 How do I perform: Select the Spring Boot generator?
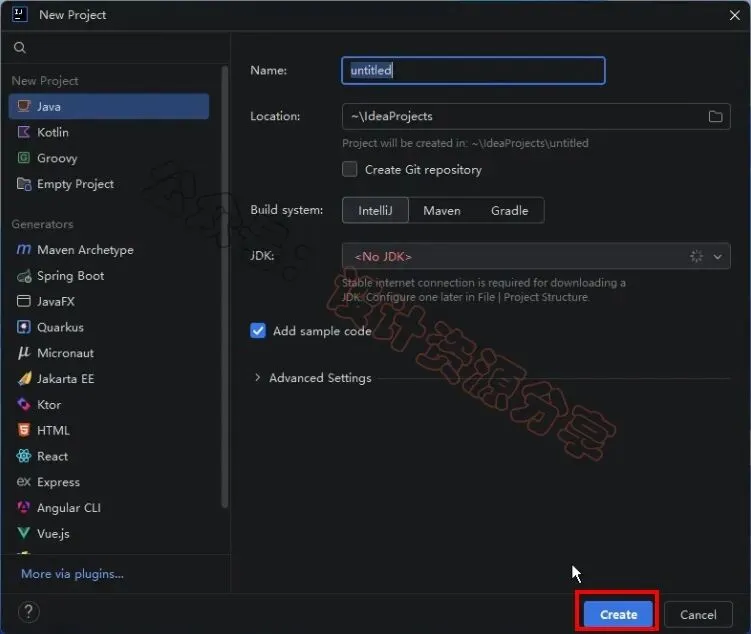(108, 276)
